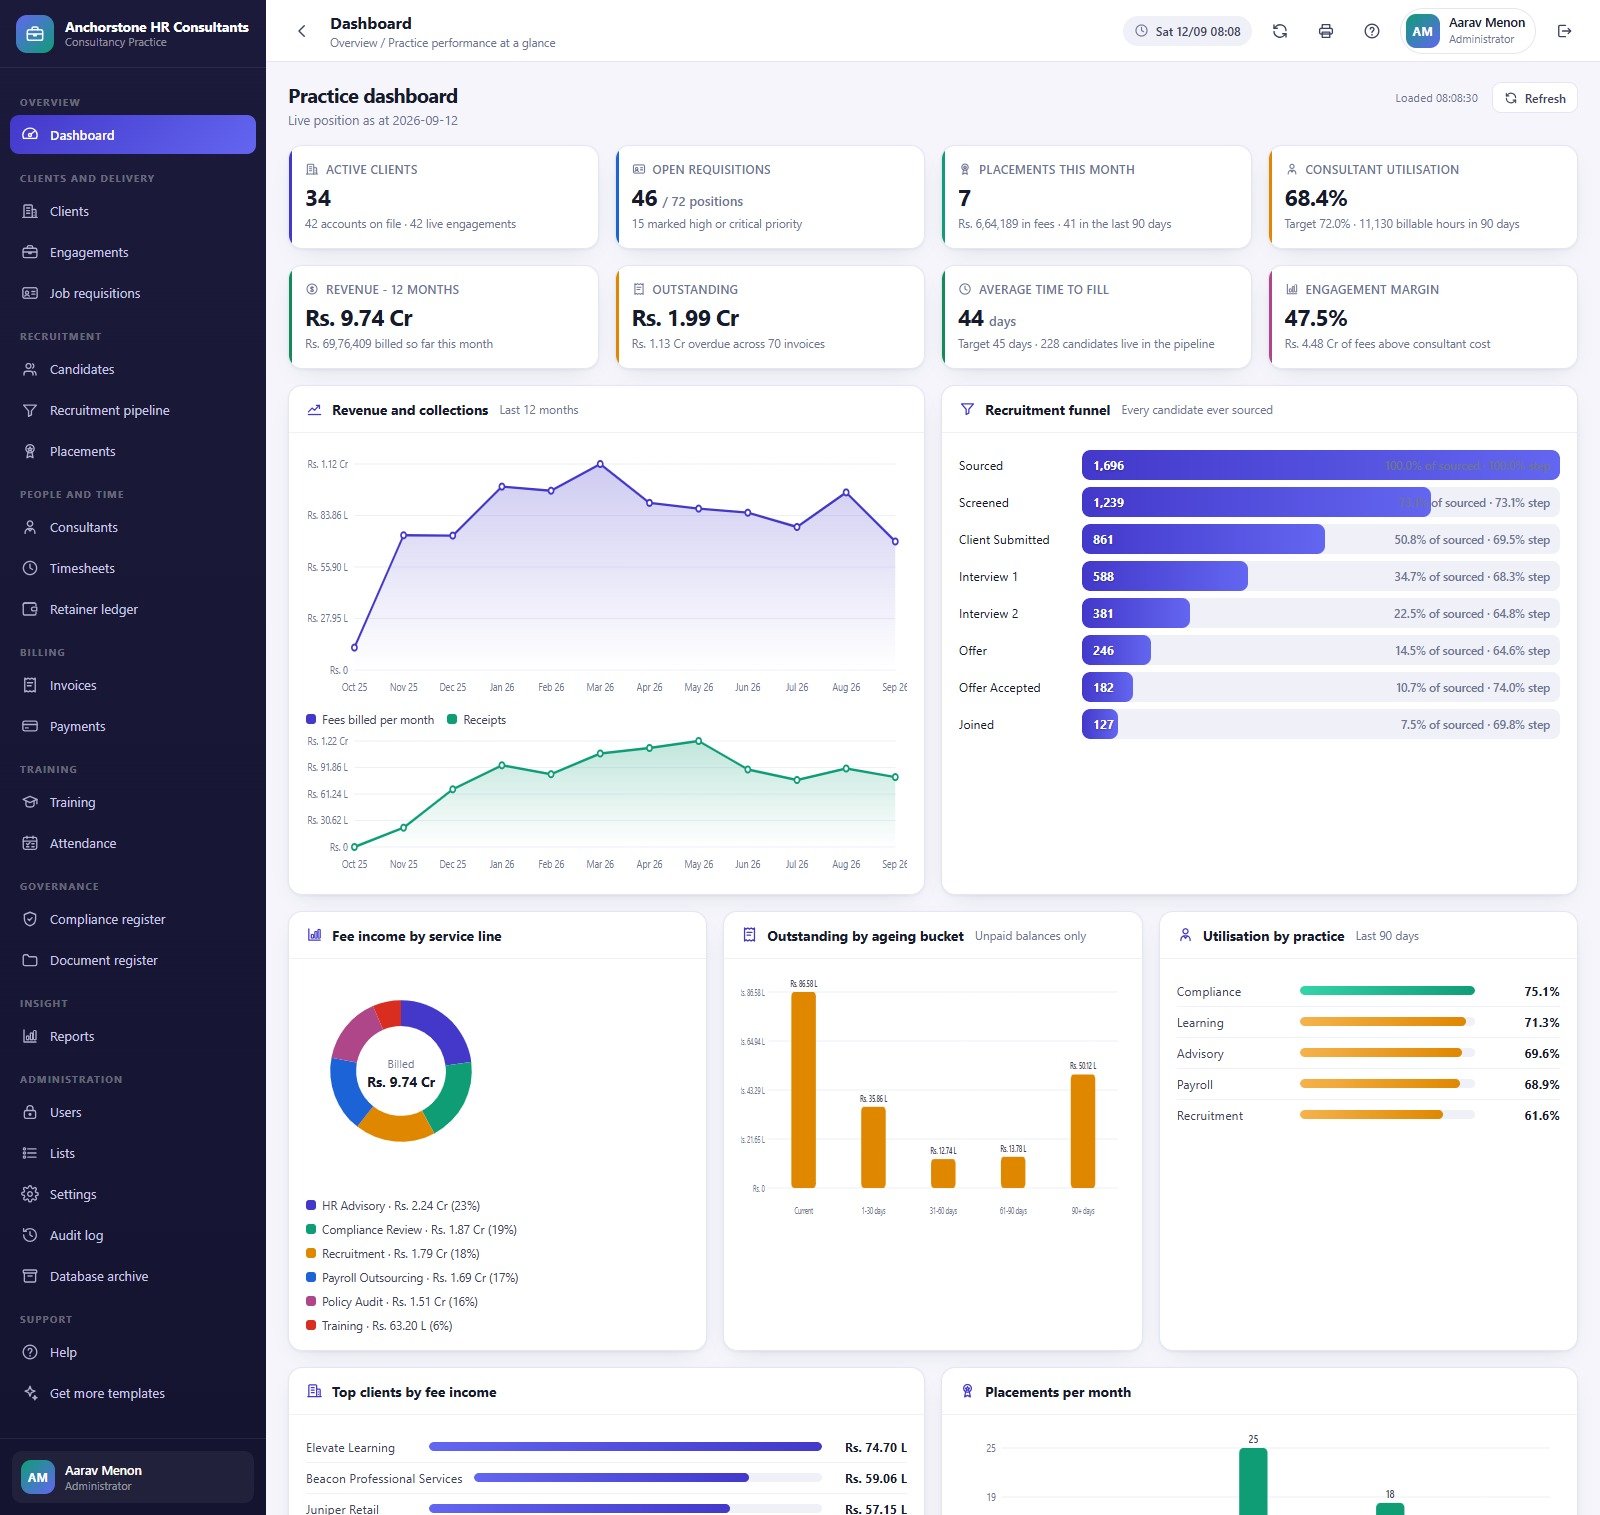
Task: Open Aarav Menon profile in top header
Action: [1468, 31]
